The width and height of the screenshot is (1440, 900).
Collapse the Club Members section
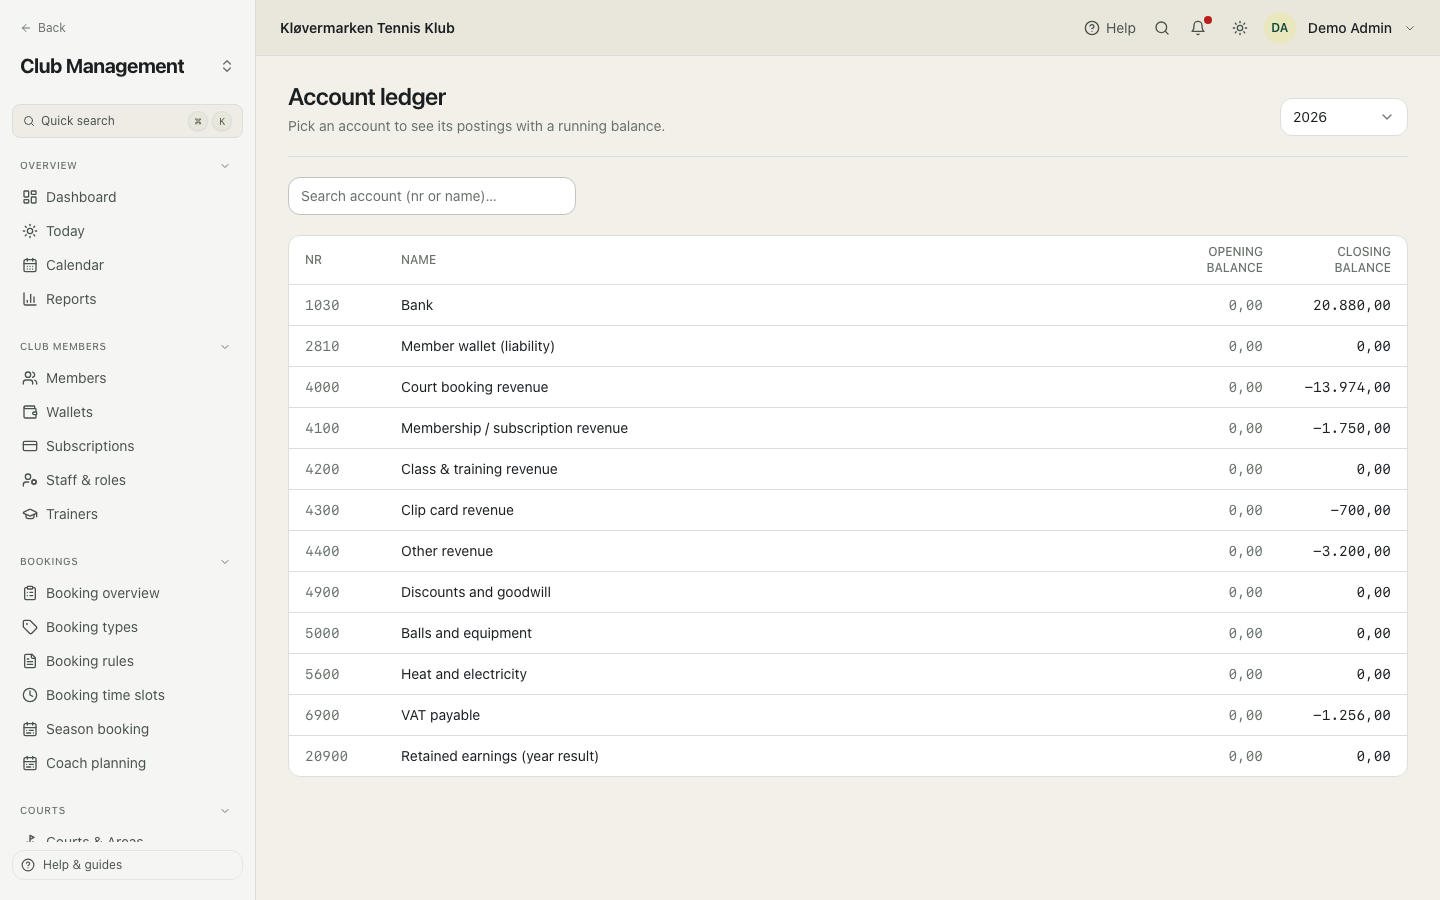click(225, 347)
